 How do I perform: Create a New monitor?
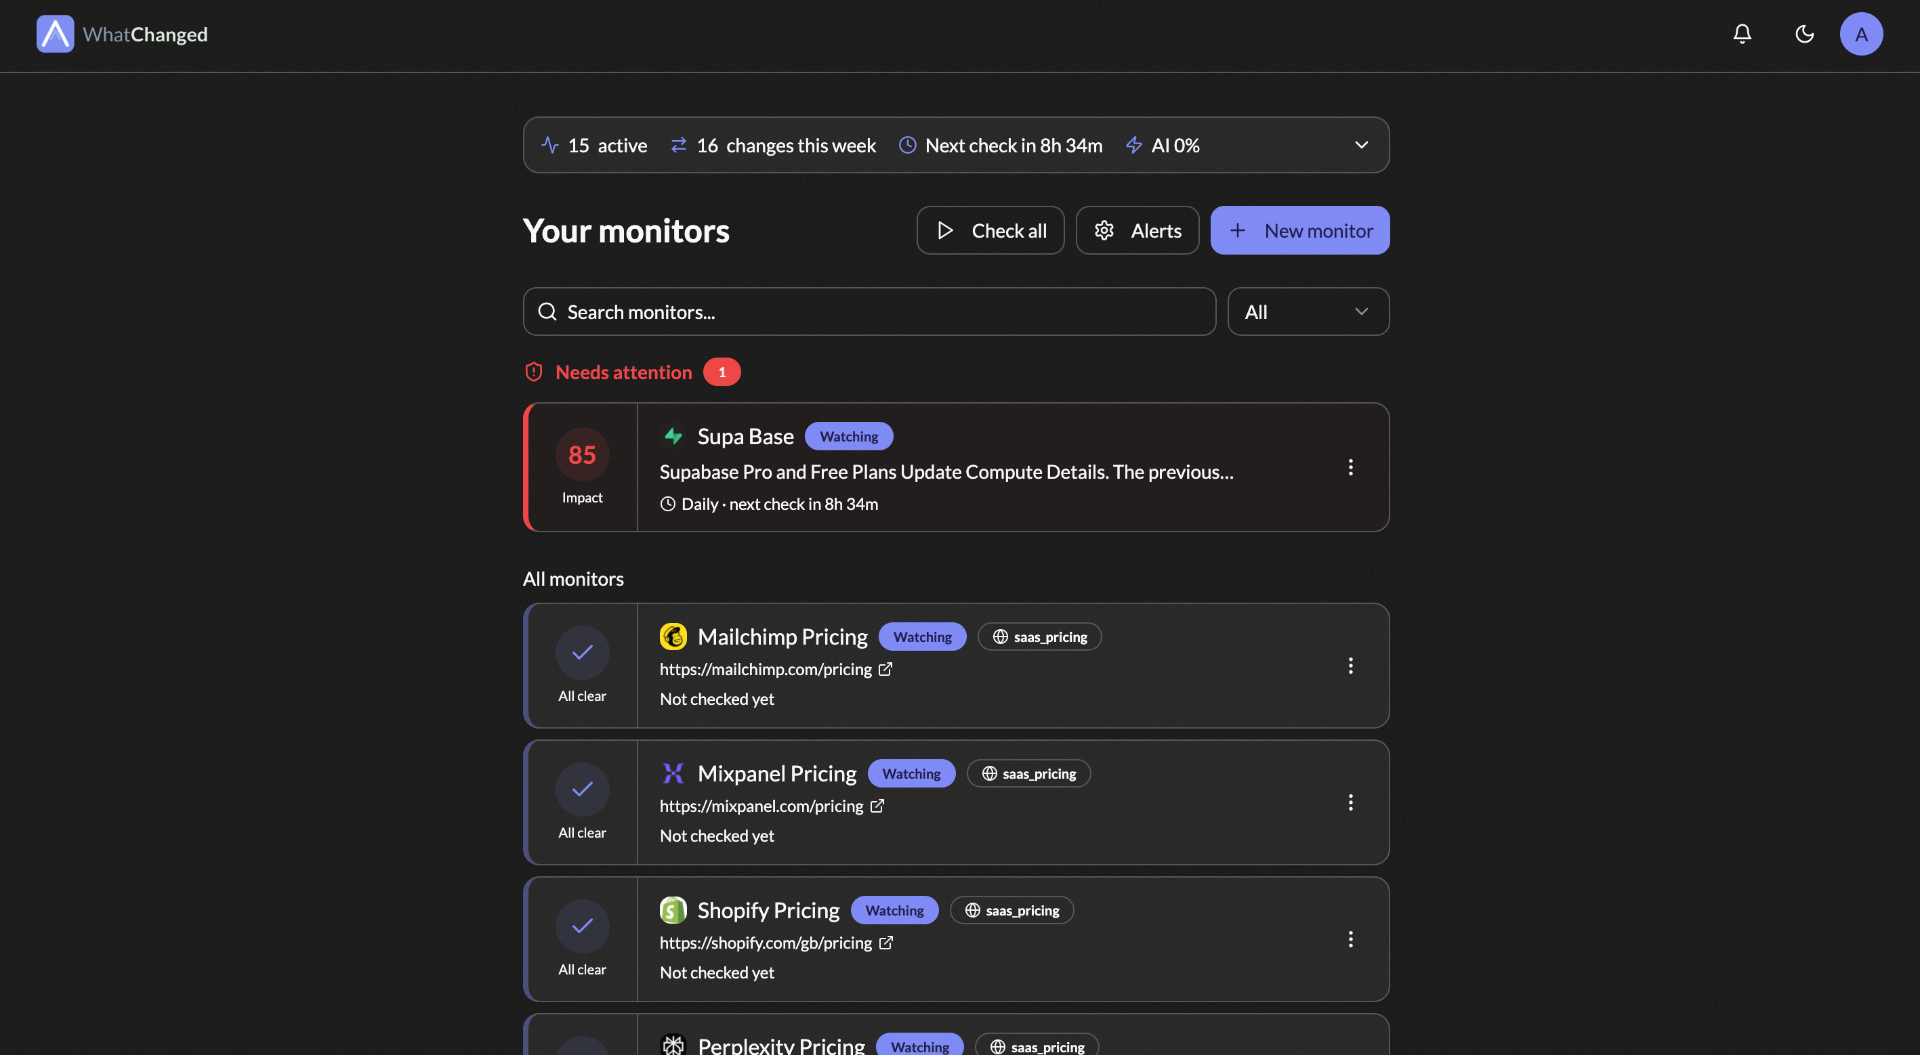coord(1300,230)
